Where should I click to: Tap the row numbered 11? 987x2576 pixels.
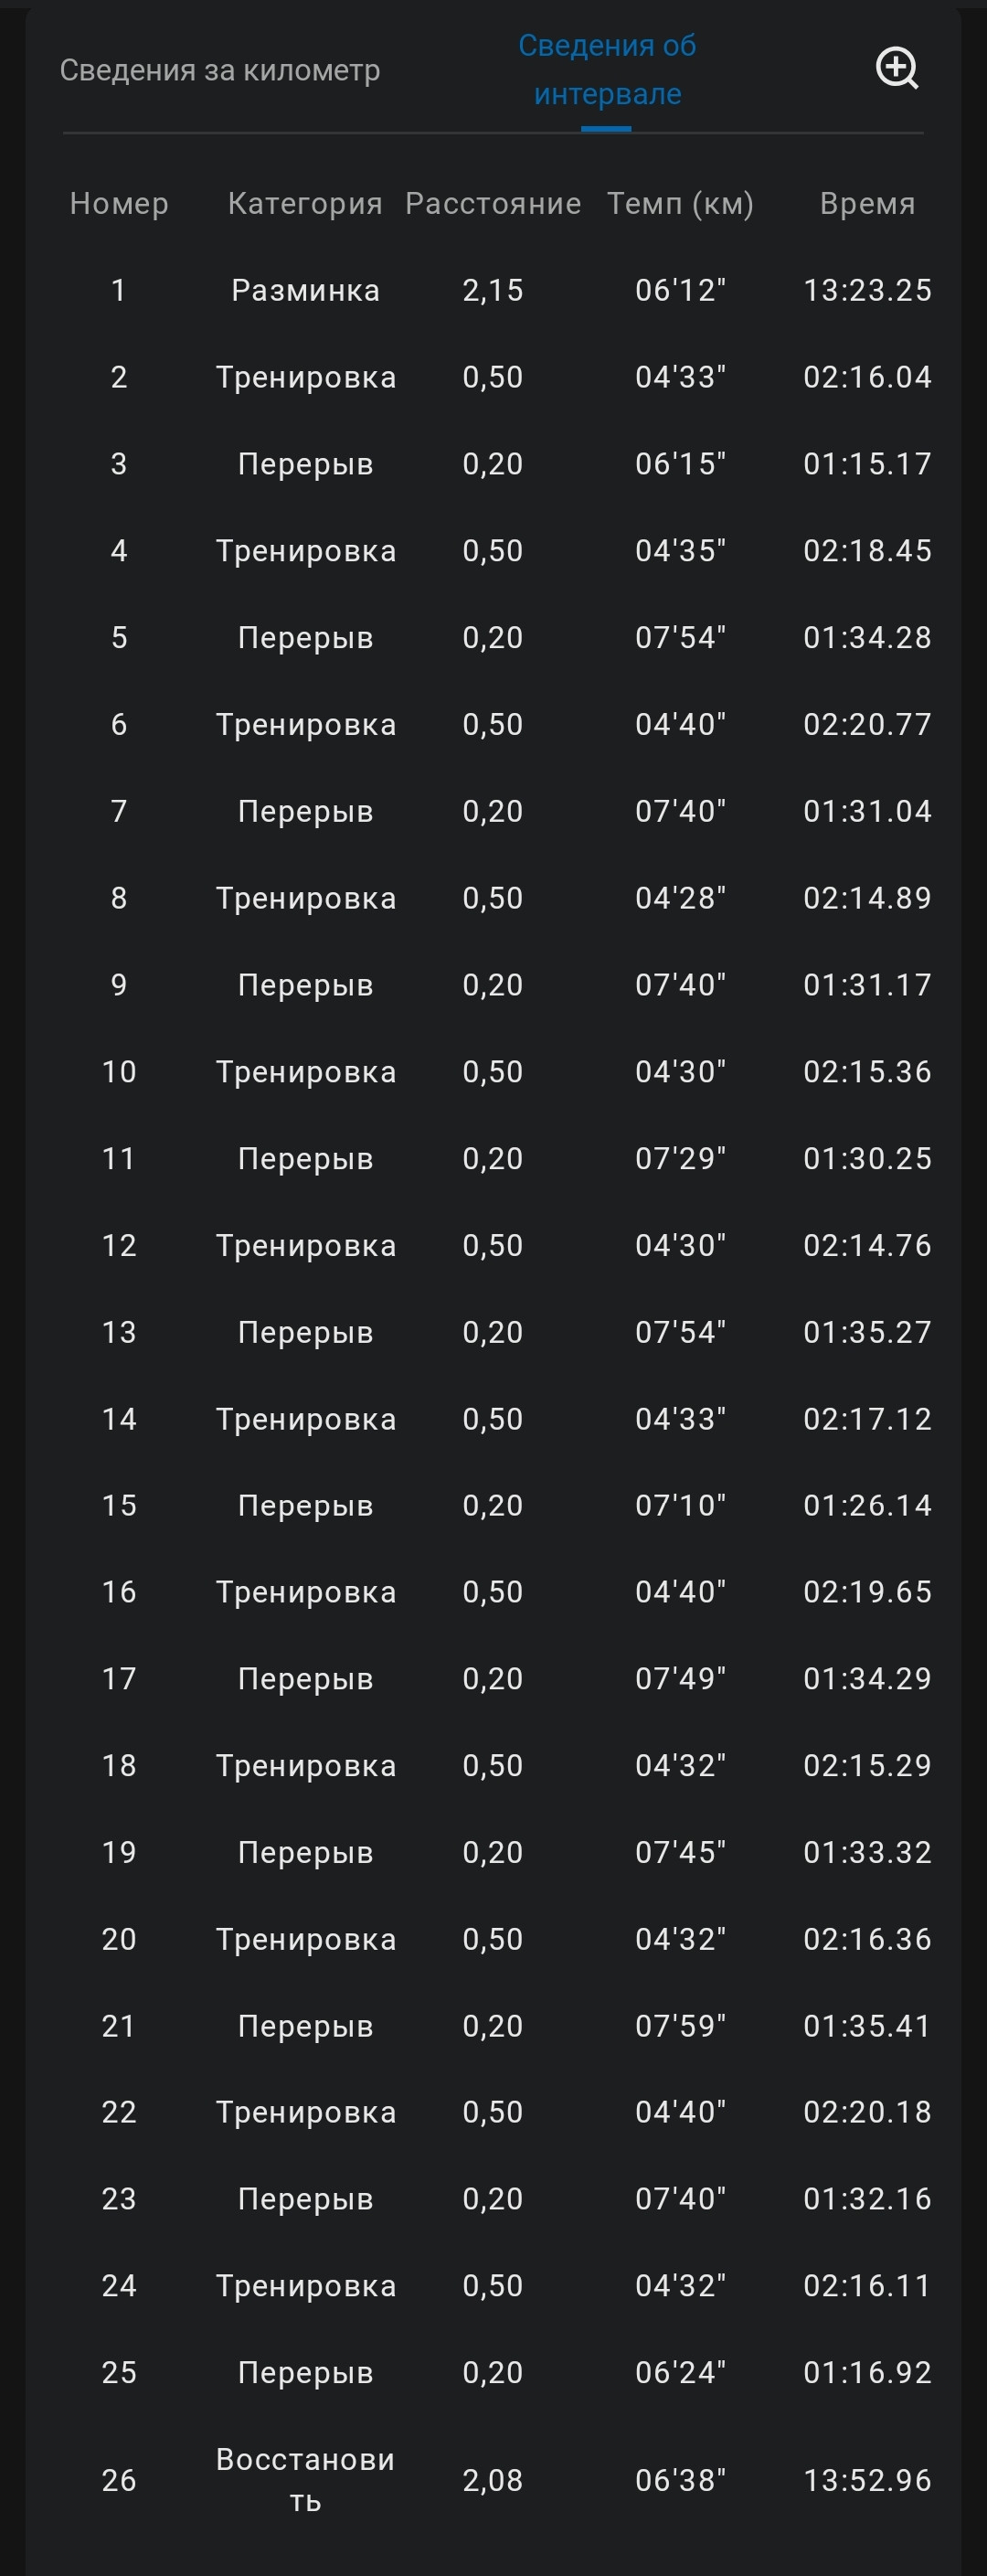click(x=493, y=1158)
